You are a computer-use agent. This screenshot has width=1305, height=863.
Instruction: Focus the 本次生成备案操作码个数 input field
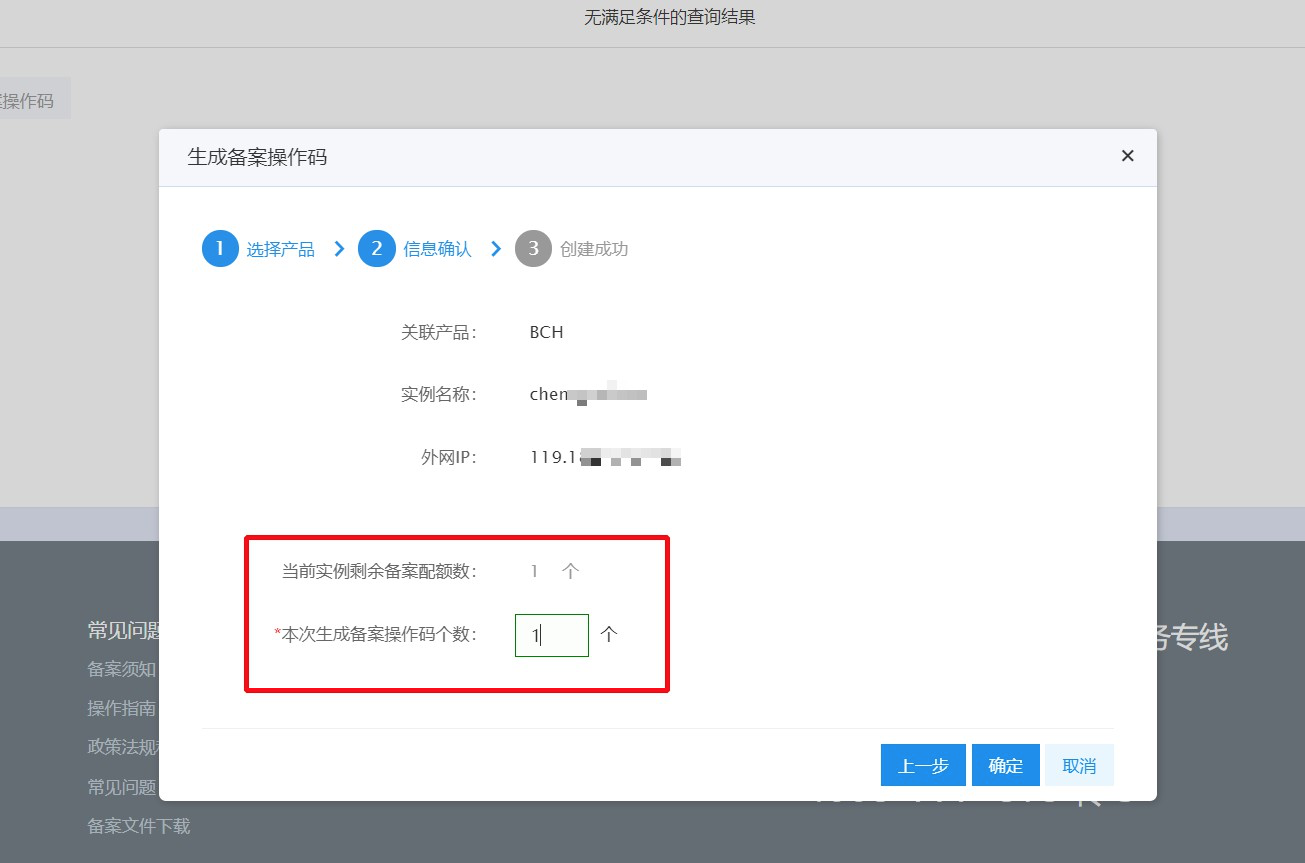pos(552,635)
